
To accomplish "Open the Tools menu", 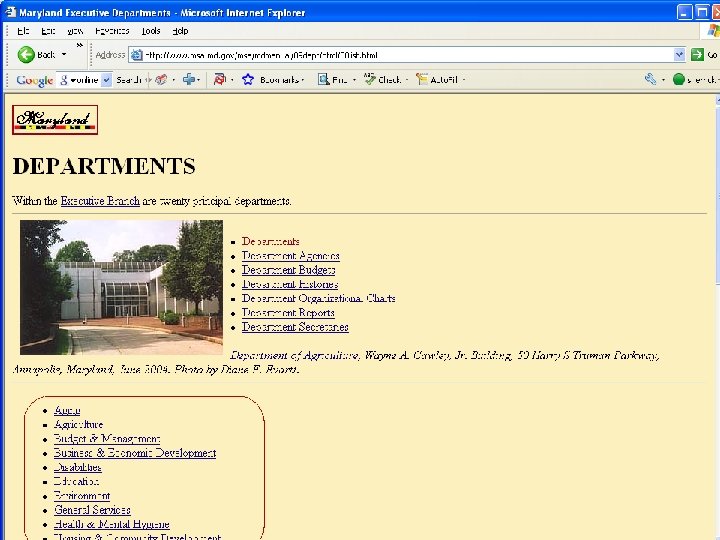I will click(x=151, y=31).
